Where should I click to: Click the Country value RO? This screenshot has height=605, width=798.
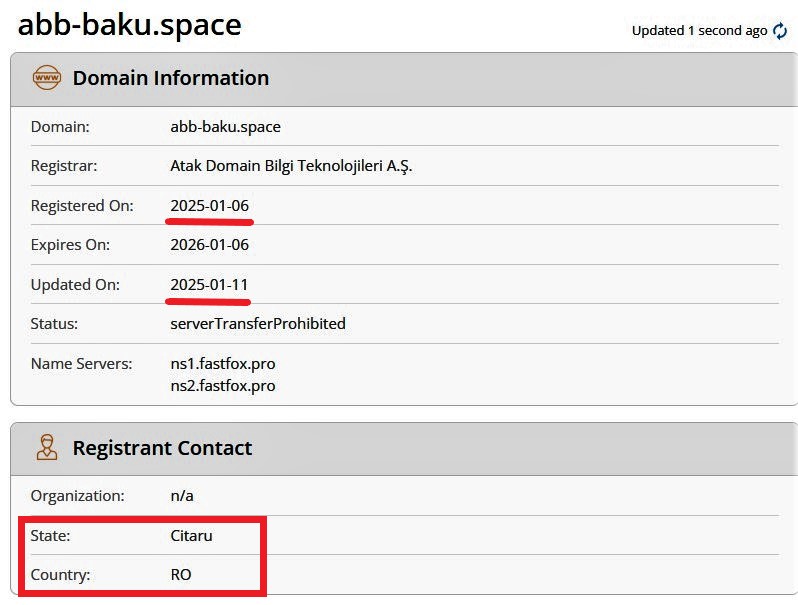181,575
